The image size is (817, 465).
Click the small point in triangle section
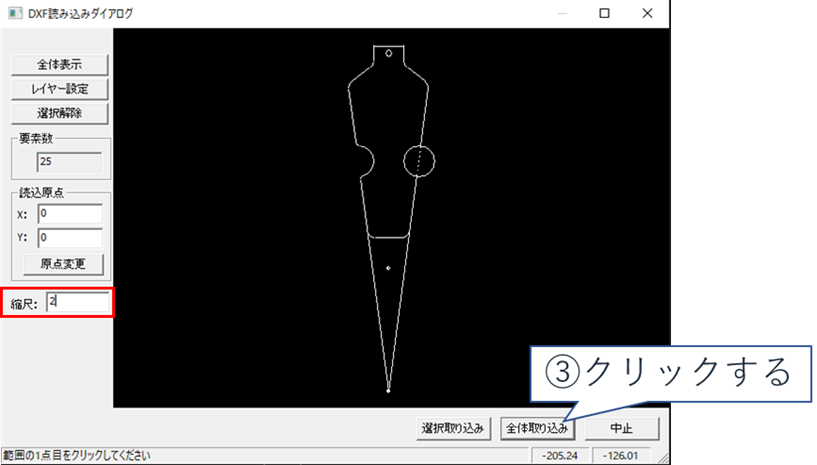(388, 268)
